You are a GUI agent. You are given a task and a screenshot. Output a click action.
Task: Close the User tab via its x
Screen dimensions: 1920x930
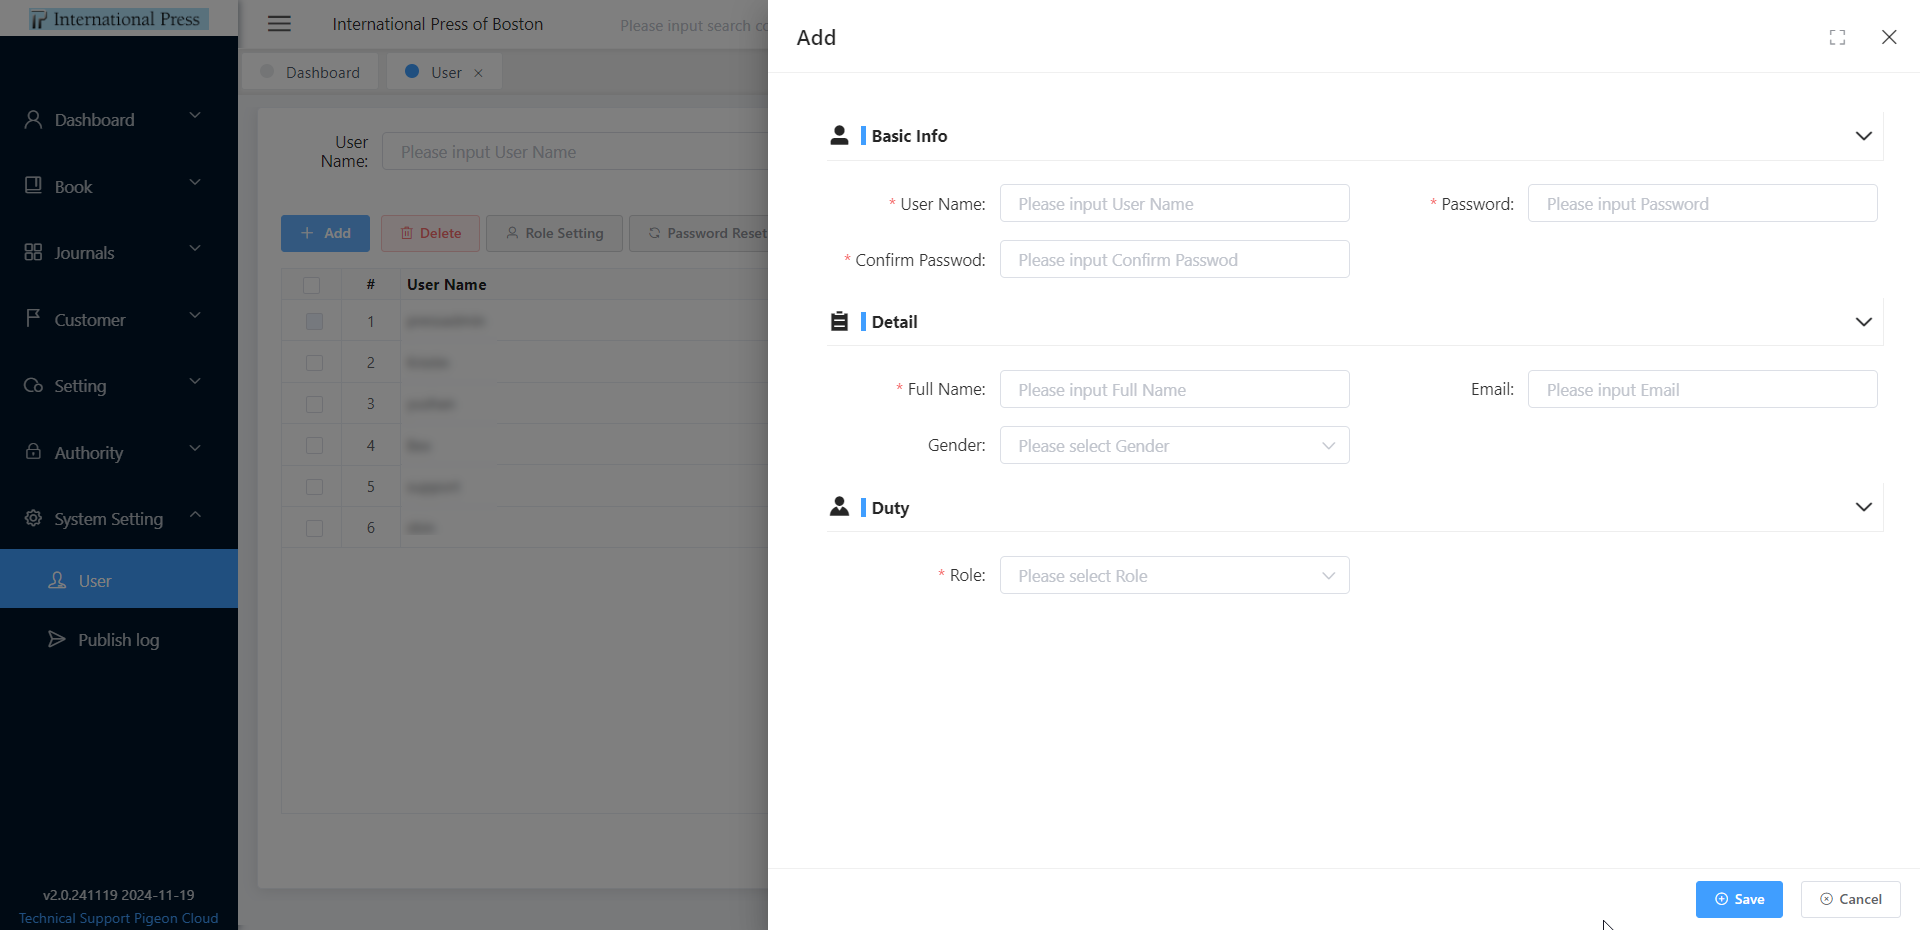pyautogui.click(x=478, y=73)
